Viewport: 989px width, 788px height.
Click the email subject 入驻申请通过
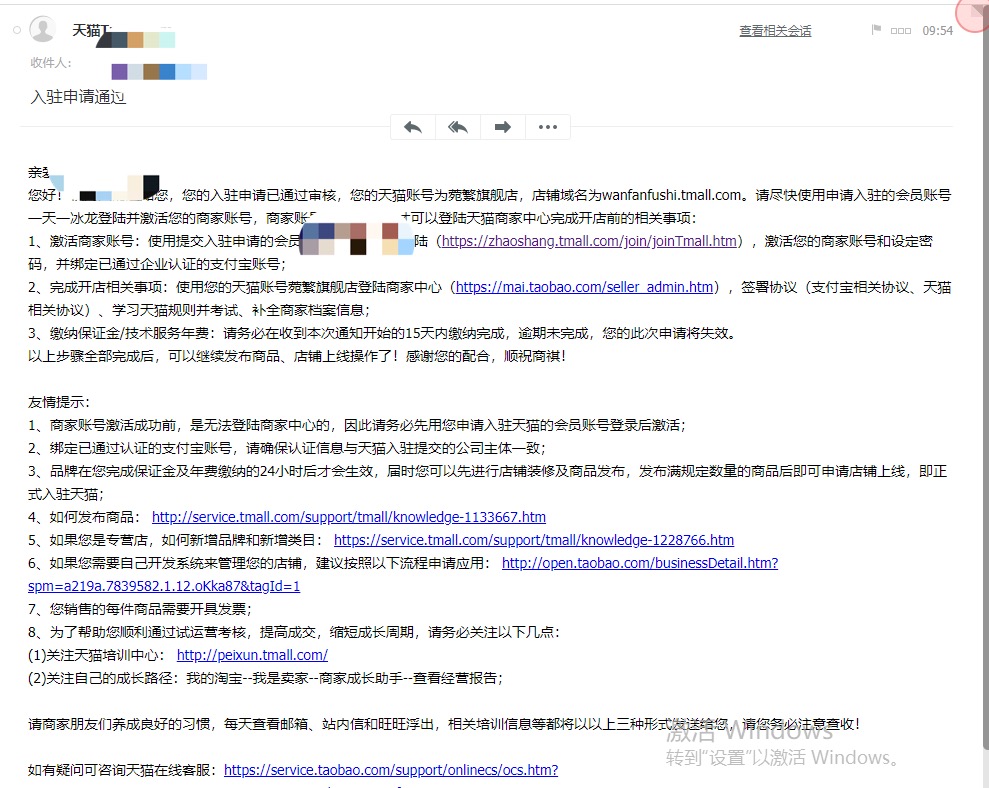[78, 97]
